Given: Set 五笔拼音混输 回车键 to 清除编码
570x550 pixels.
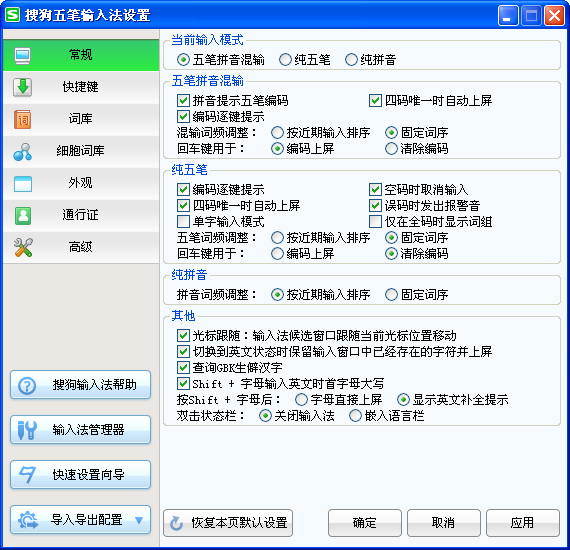Looking at the screenshot, I should [391, 149].
